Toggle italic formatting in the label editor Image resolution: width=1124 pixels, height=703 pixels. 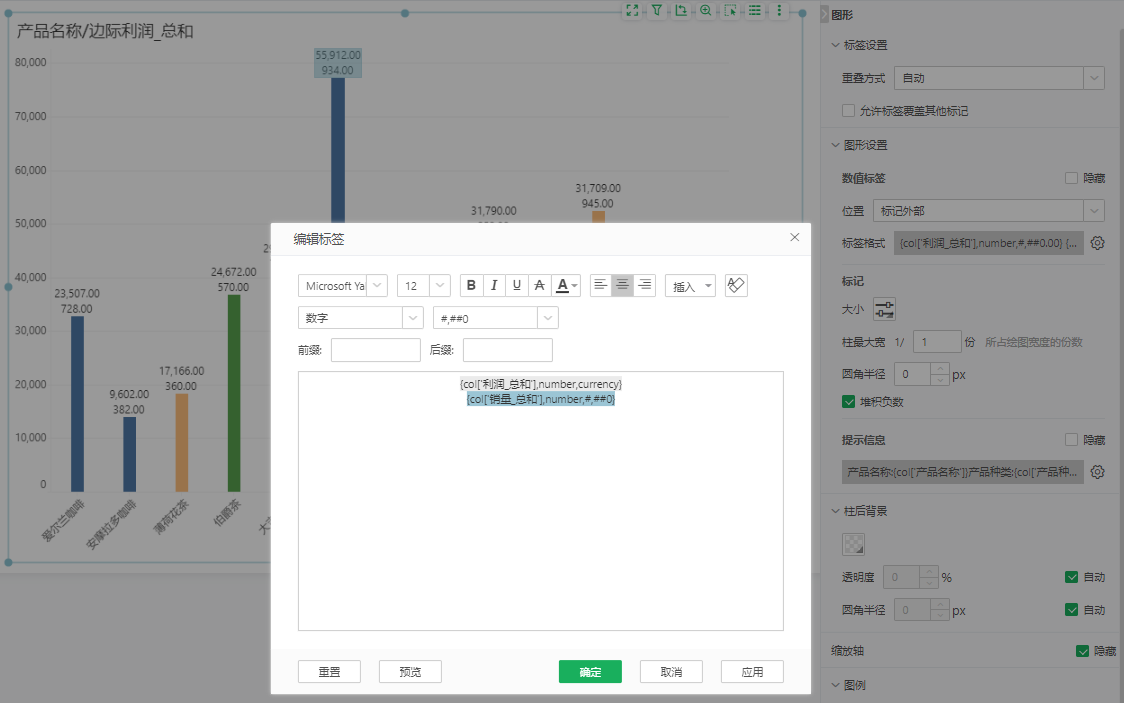pos(494,285)
